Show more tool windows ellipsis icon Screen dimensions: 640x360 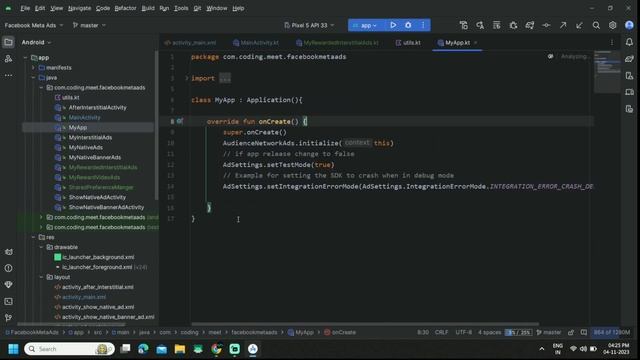(8, 76)
